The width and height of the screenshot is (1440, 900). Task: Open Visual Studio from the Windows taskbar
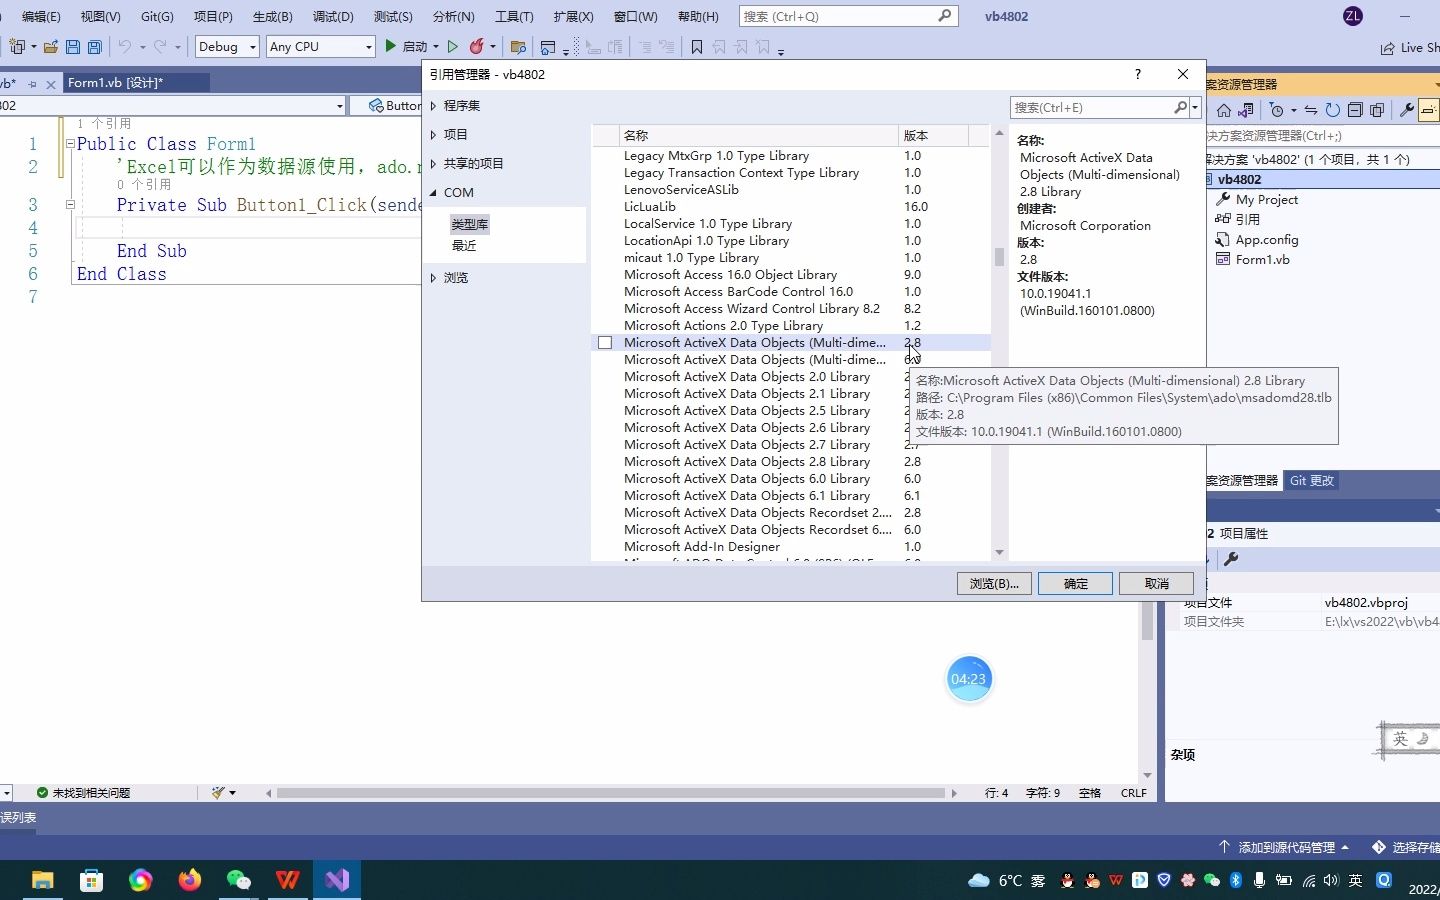(337, 880)
